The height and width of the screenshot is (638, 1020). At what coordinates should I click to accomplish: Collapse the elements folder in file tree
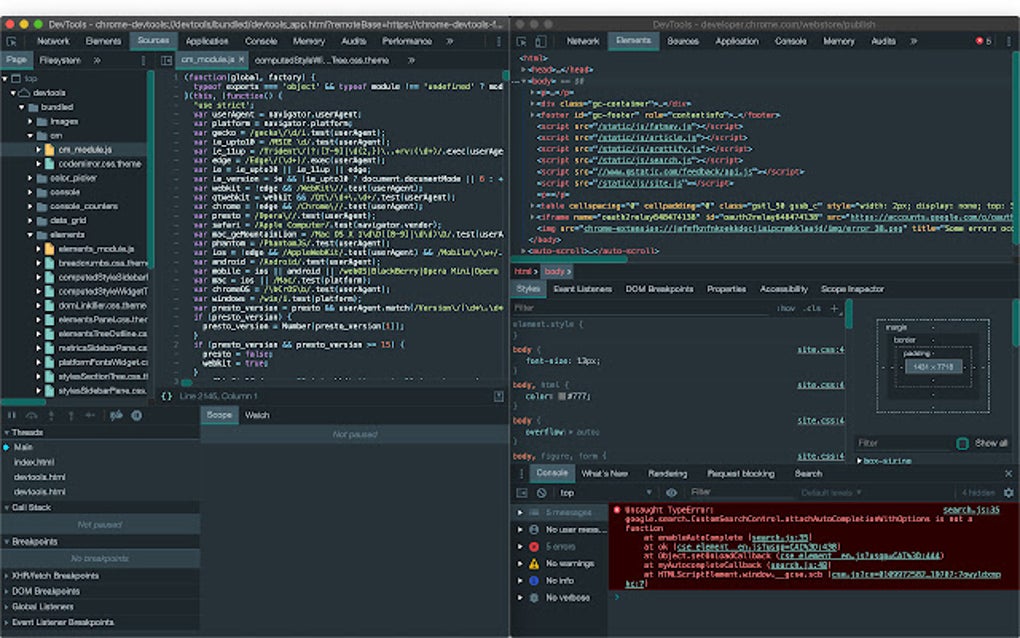pyautogui.click(x=30, y=232)
